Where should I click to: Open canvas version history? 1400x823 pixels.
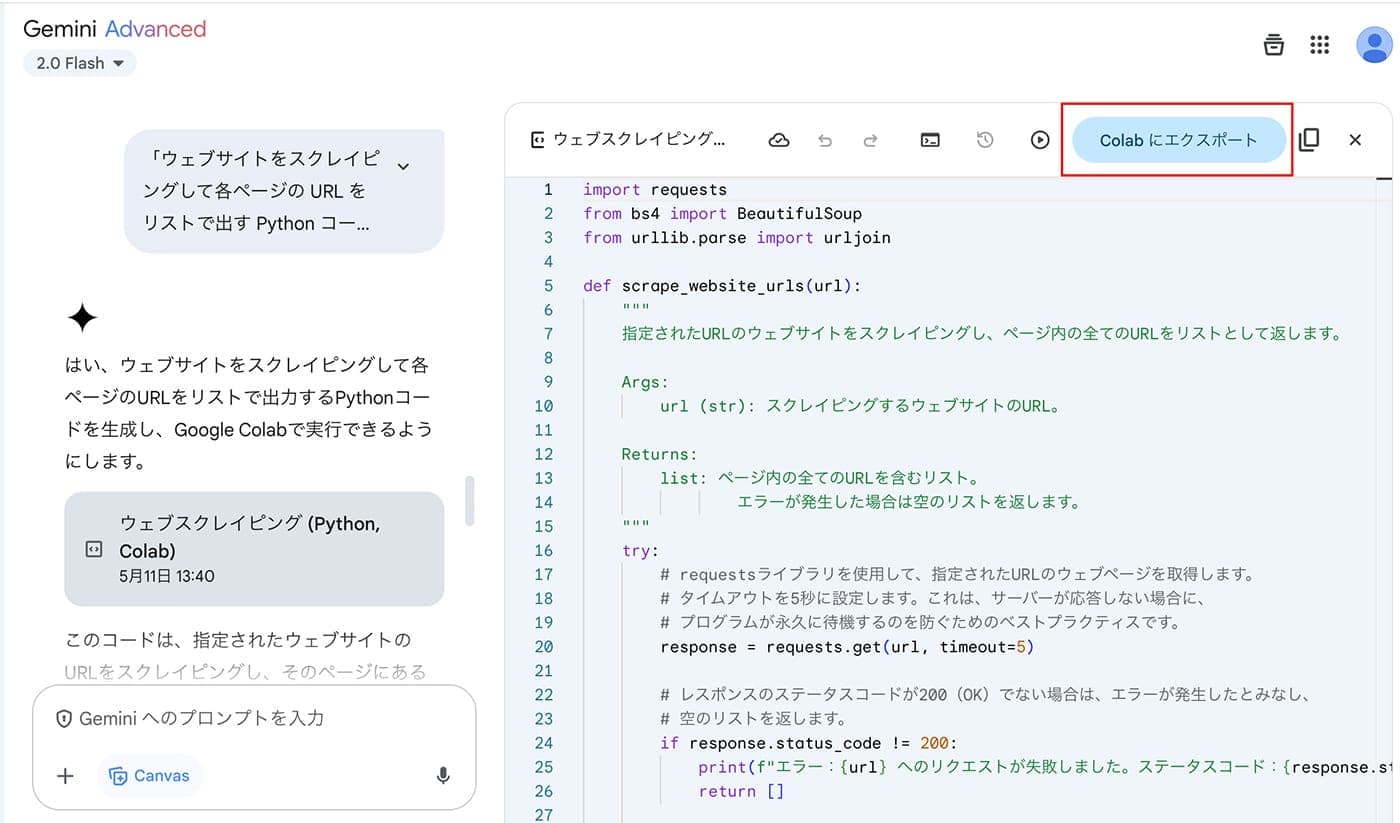[x=985, y=140]
